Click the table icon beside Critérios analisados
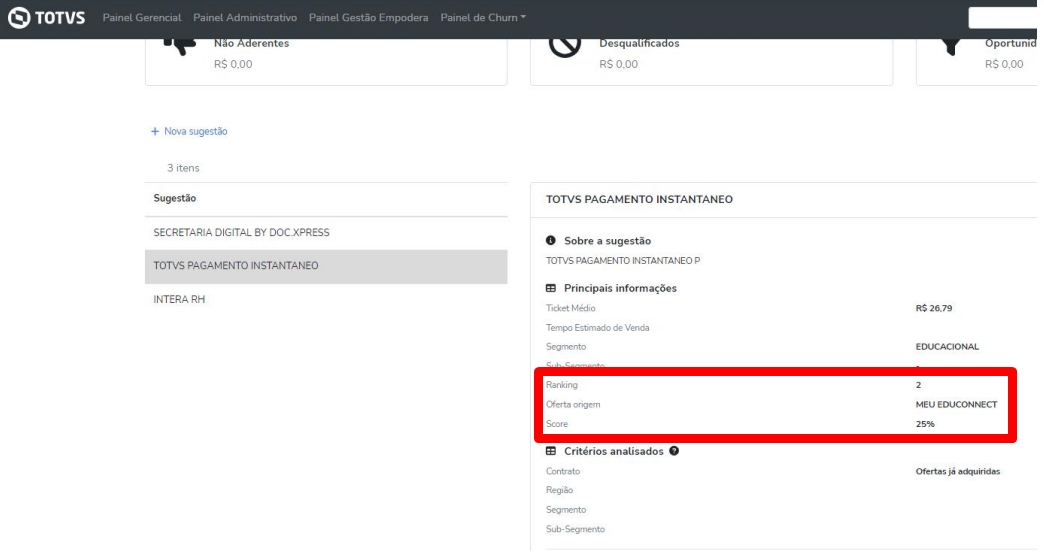The image size is (1044, 553). [551, 451]
